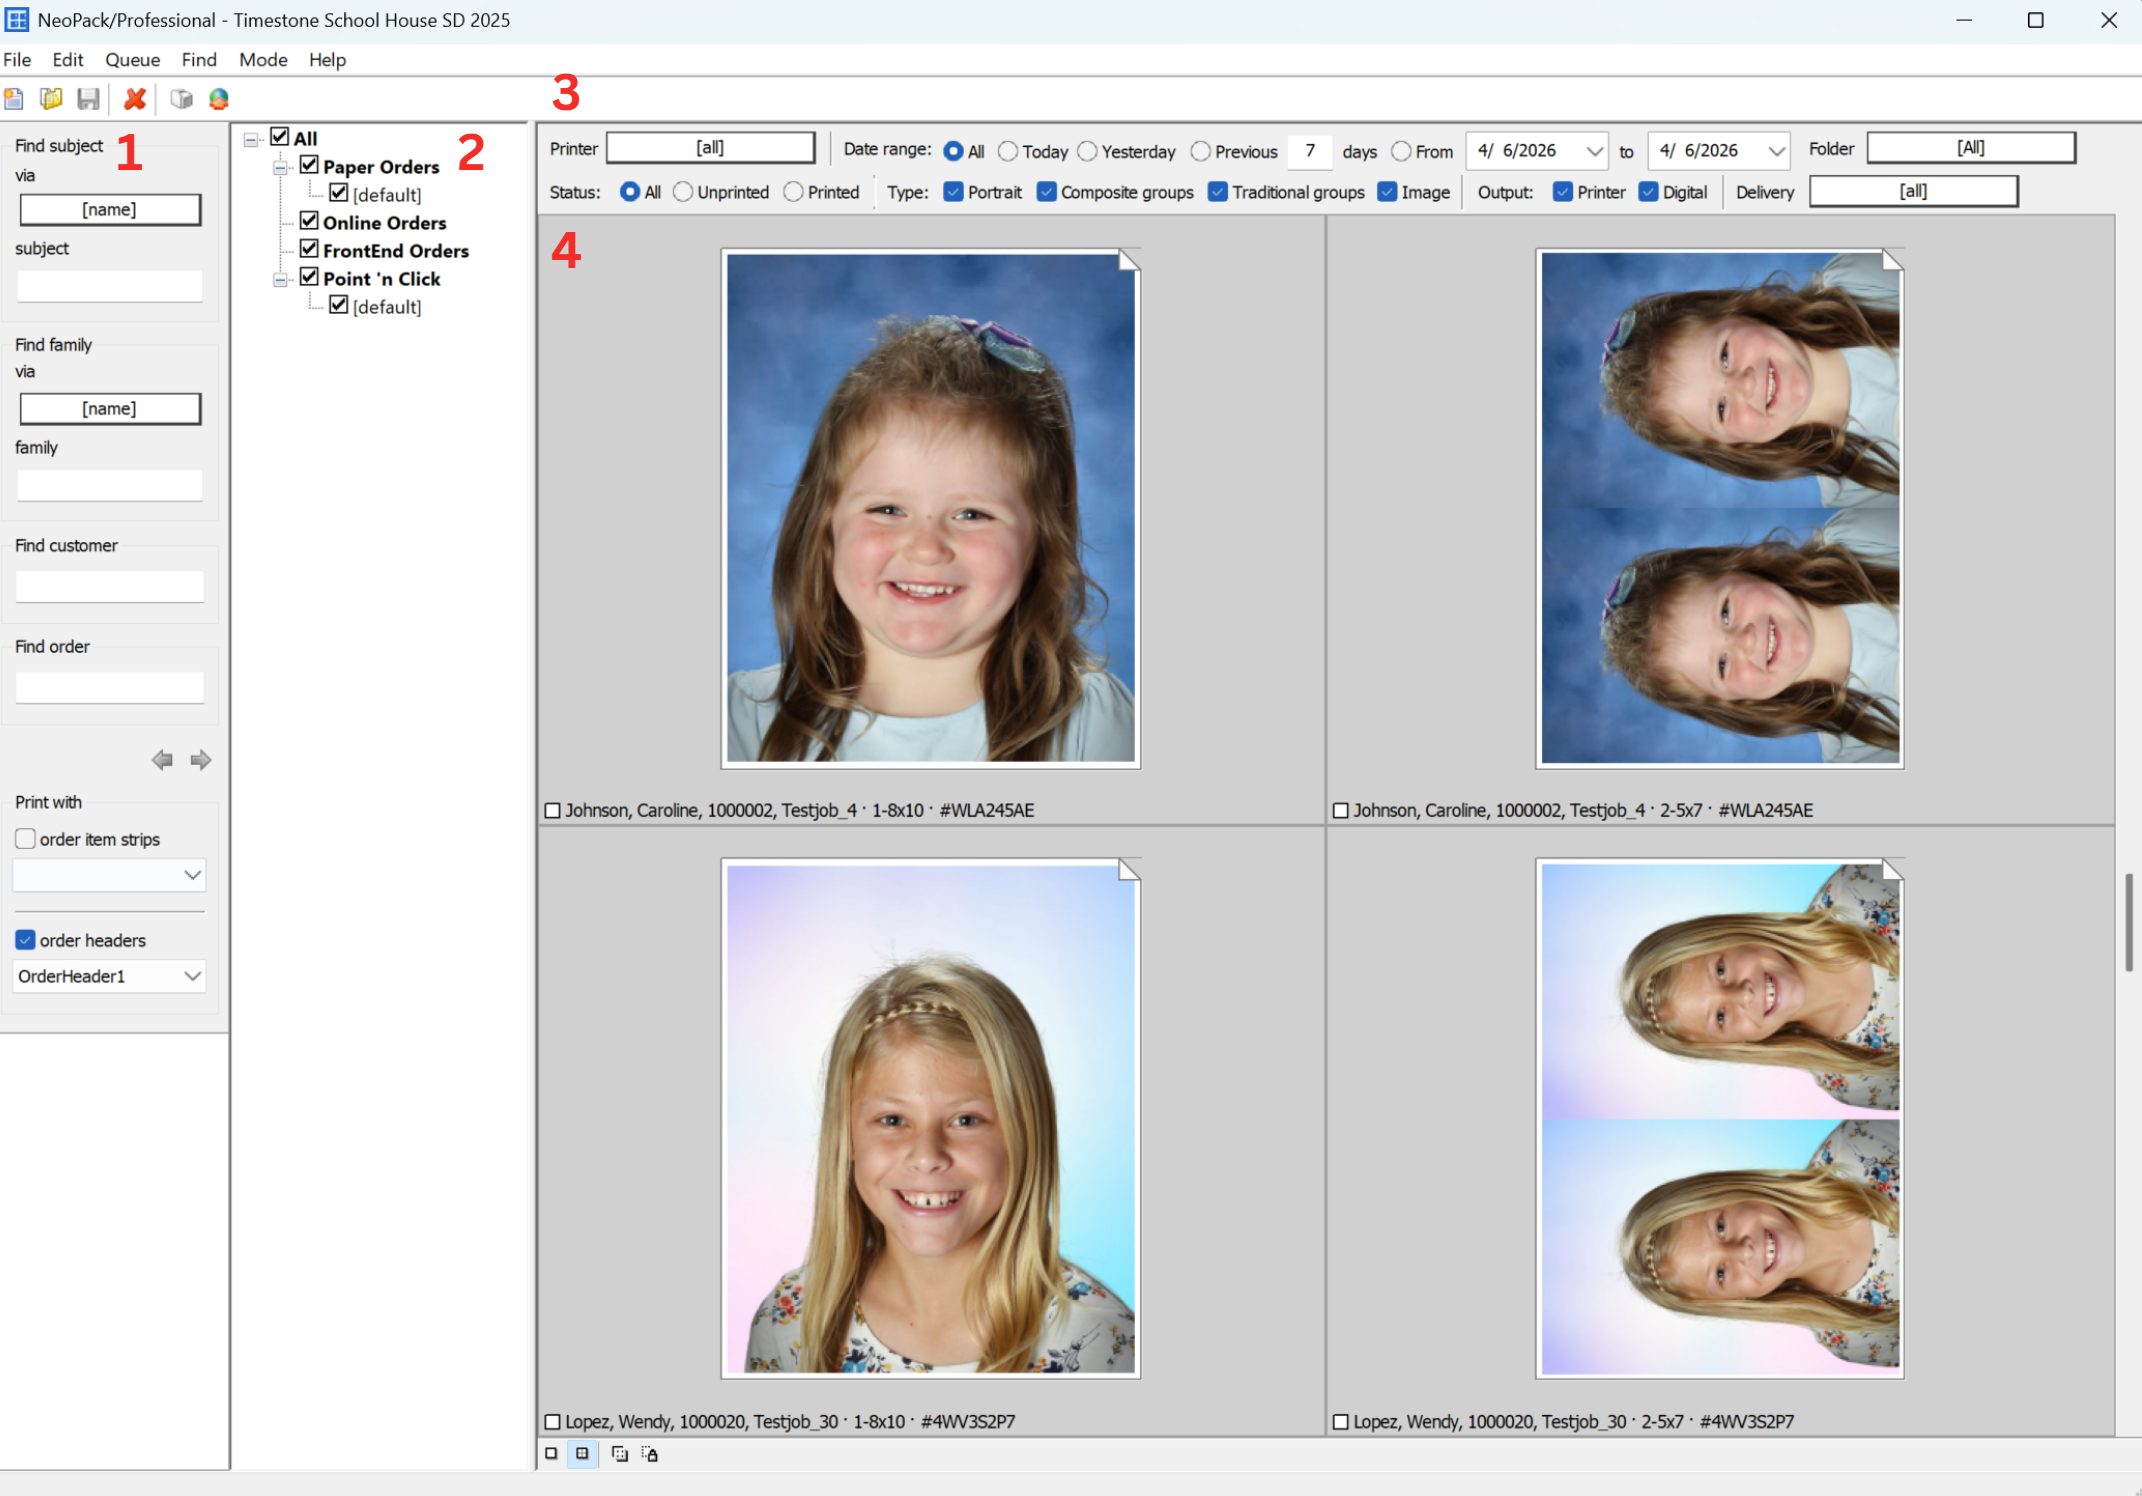Disable order headers checkbox

(26, 940)
